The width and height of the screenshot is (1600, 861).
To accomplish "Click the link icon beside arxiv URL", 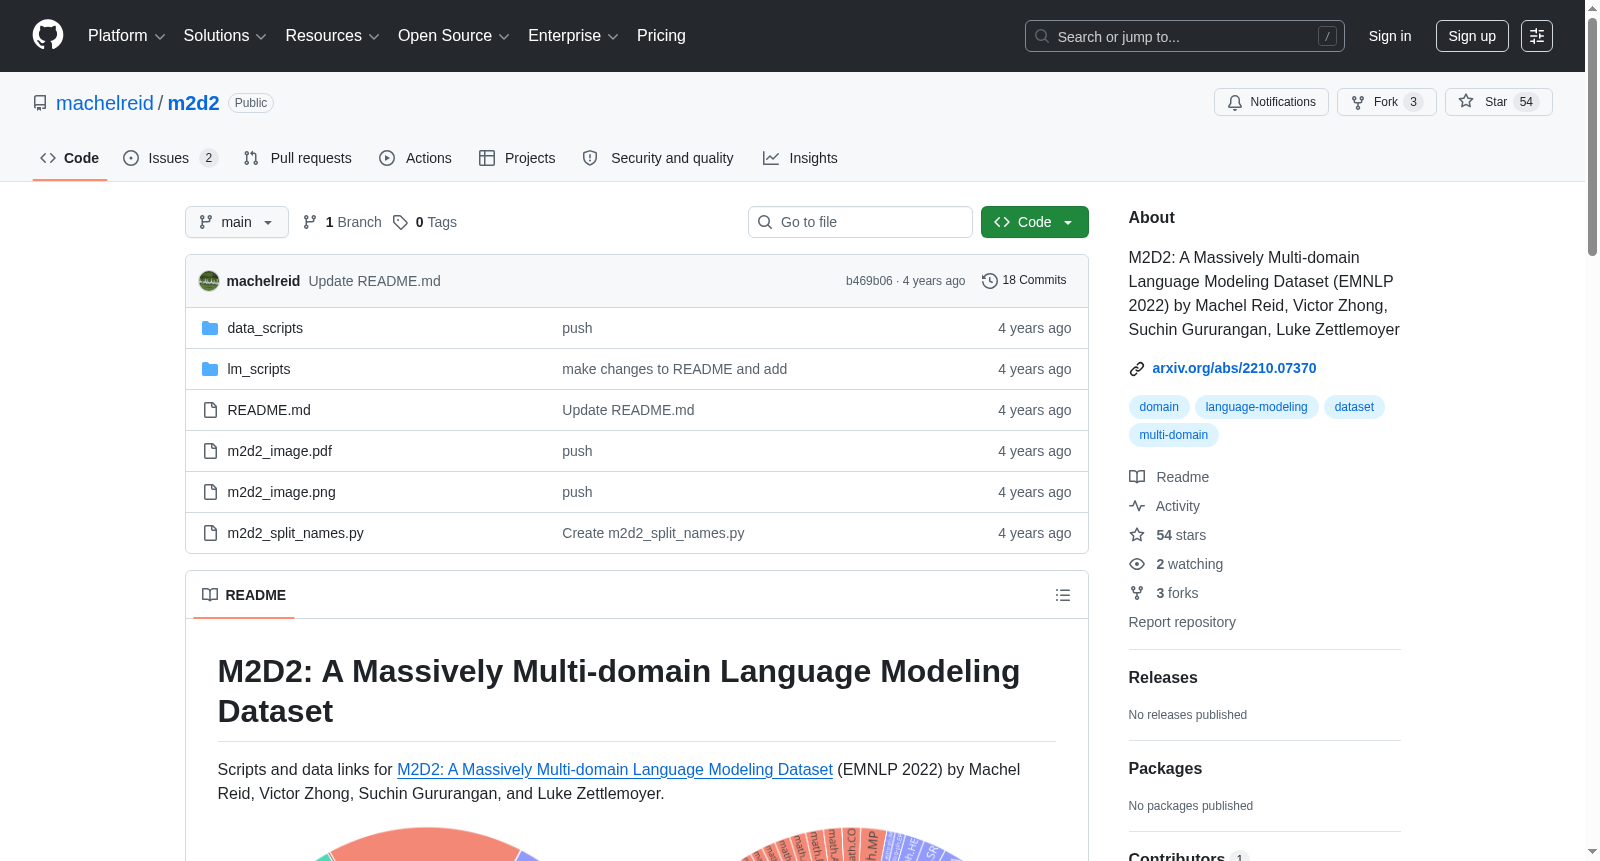I will click(1137, 369).
